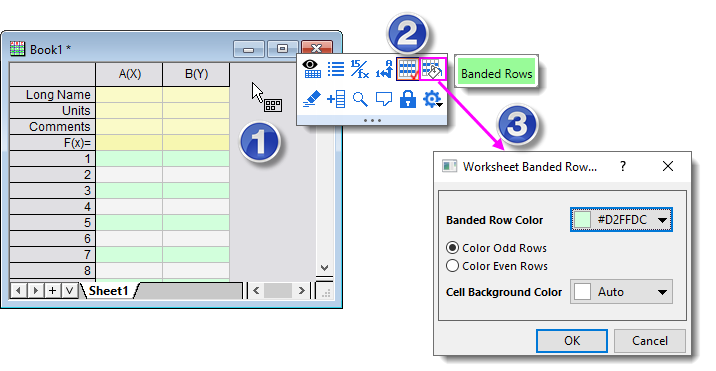Maximize the Book1 window
Image resolution: width=716 pixels, height=371 pixels.
282,49
